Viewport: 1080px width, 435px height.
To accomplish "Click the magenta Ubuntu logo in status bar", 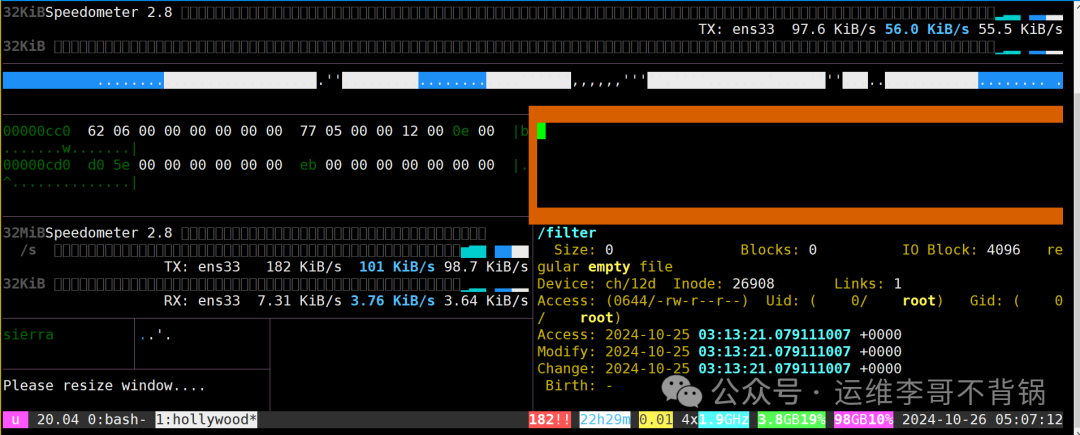I will (x=15, y=419).
